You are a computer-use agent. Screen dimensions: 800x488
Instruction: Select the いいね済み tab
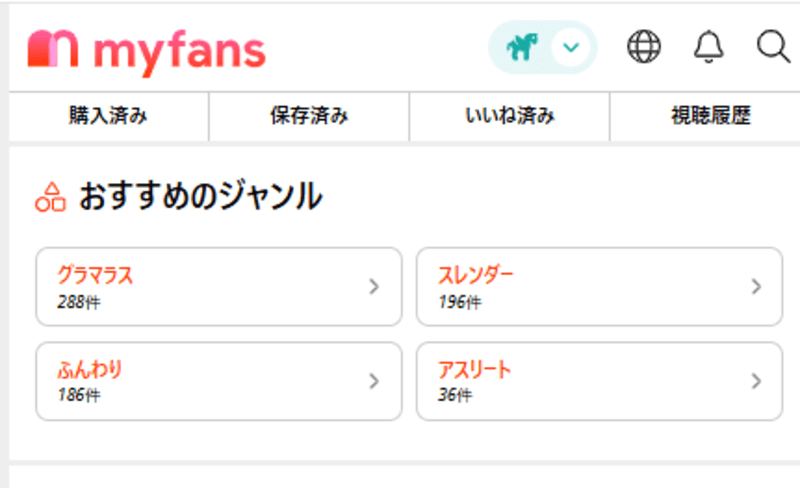509,117
